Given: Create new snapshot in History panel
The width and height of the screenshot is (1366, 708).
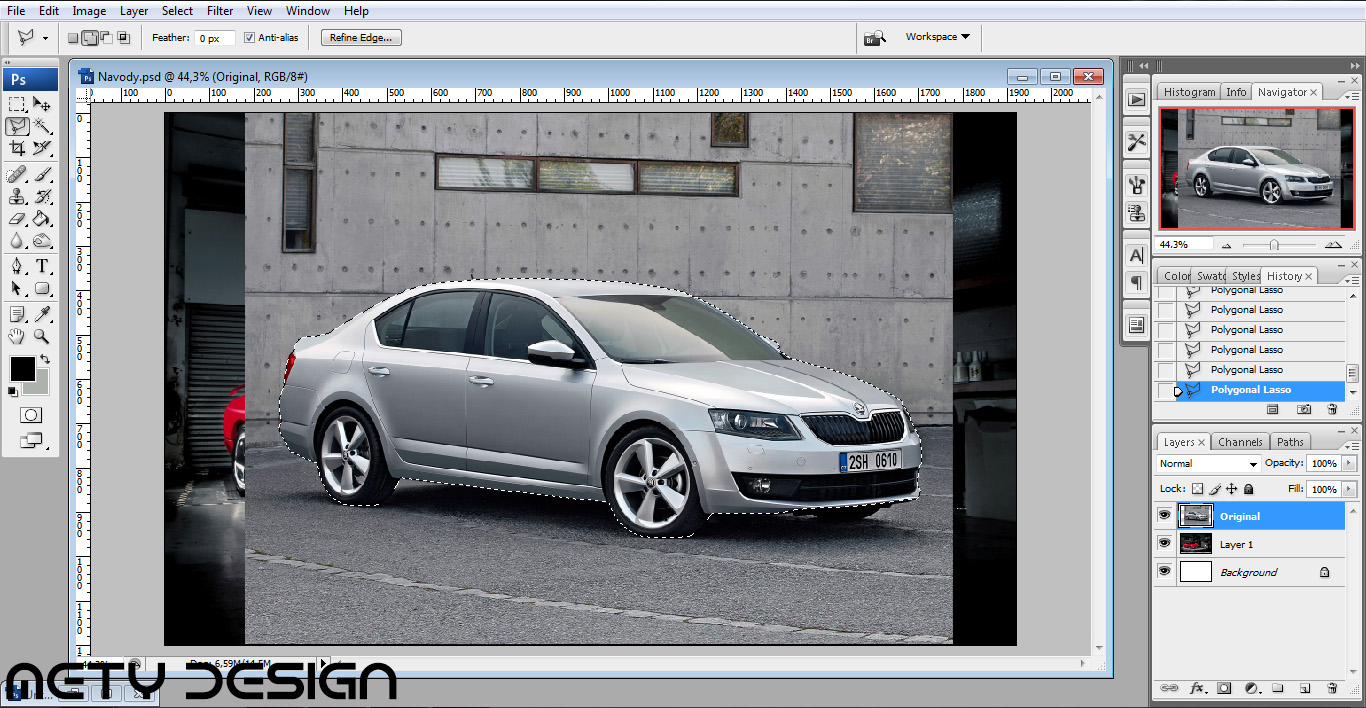Looking at the screenshot, I should pos(1304,409).
